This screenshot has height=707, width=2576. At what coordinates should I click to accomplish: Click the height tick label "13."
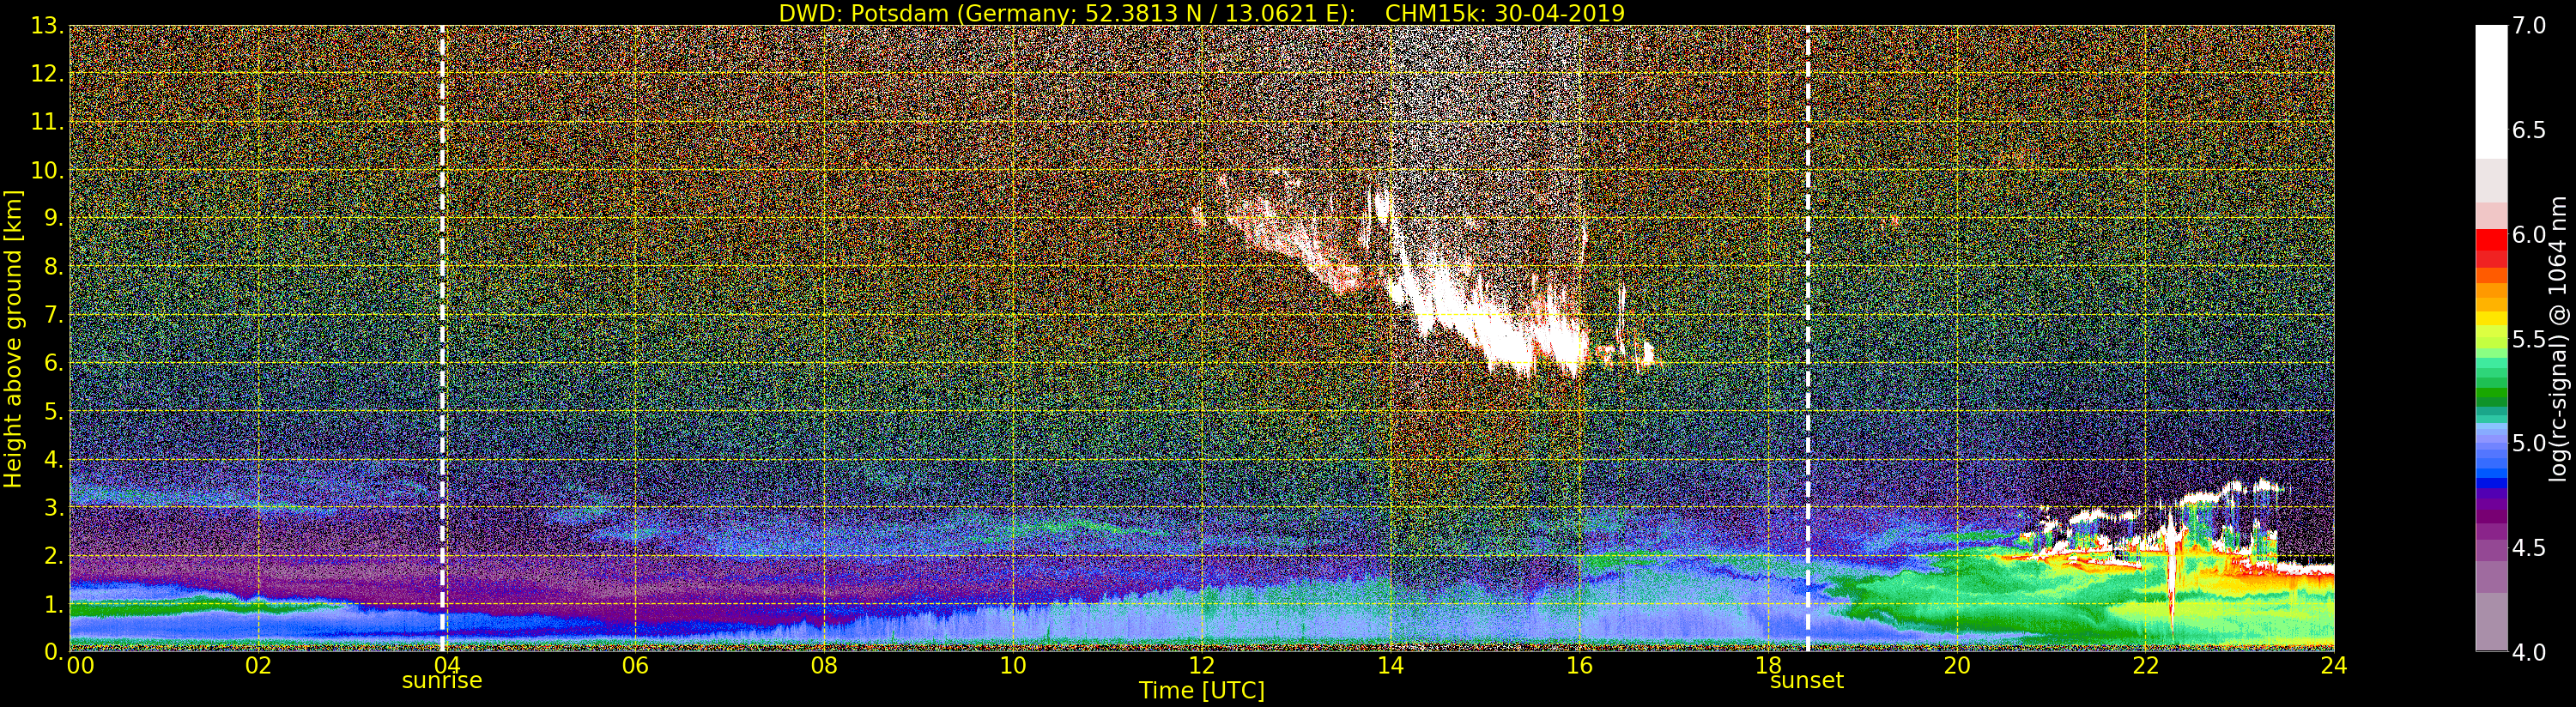[x=48, y=26]
